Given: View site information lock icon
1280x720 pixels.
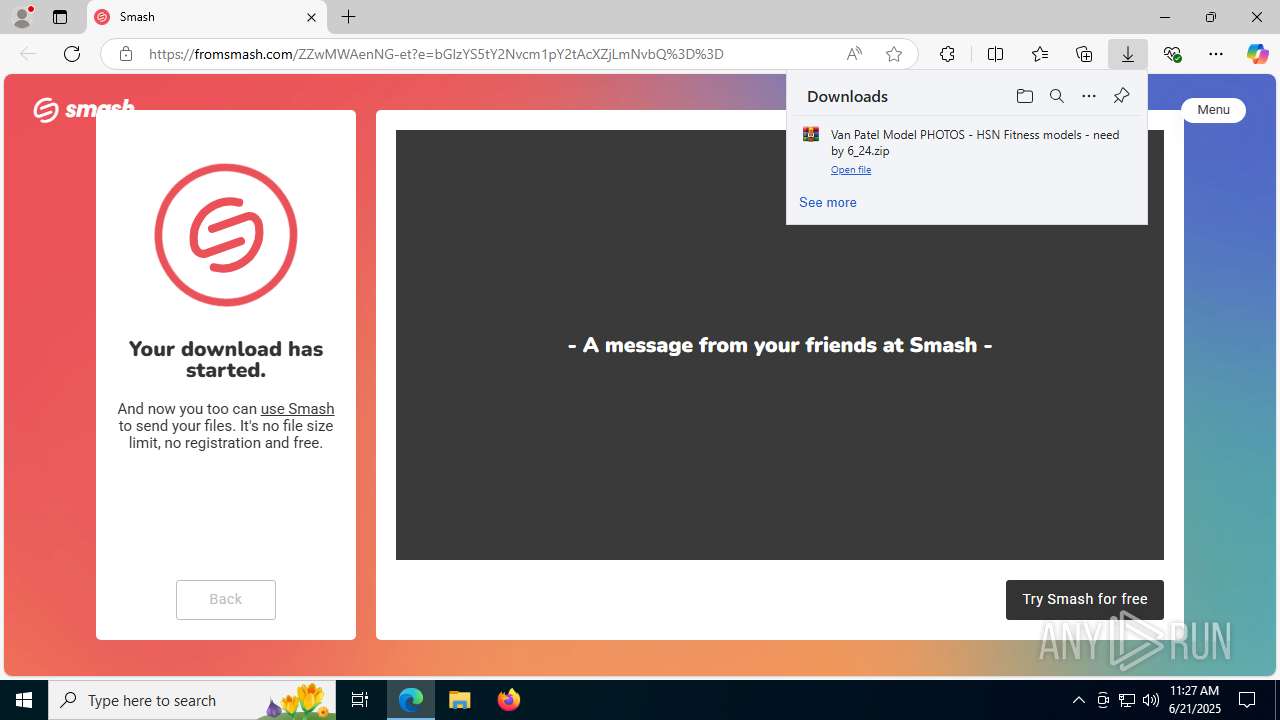Looking at the screenshot, I should 126,54.
